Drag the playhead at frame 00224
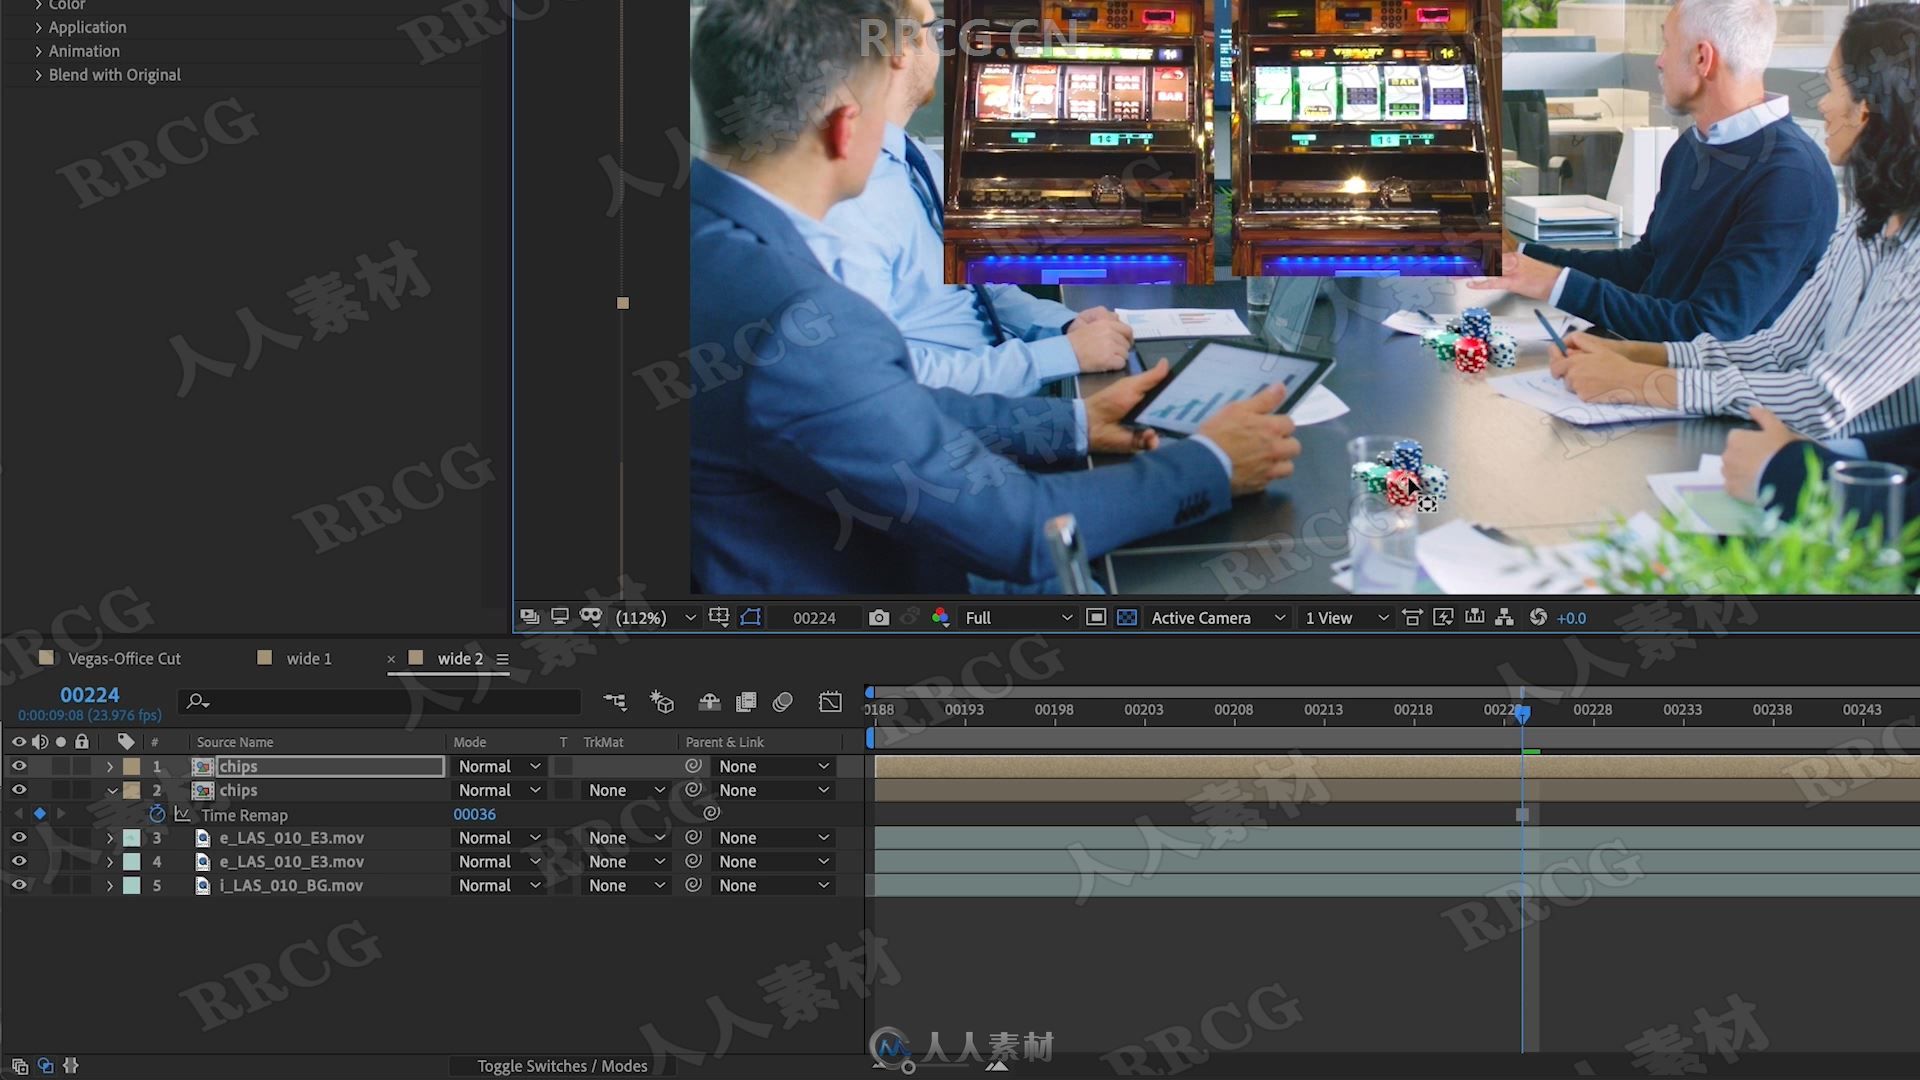 click(x=1523, y=713)
